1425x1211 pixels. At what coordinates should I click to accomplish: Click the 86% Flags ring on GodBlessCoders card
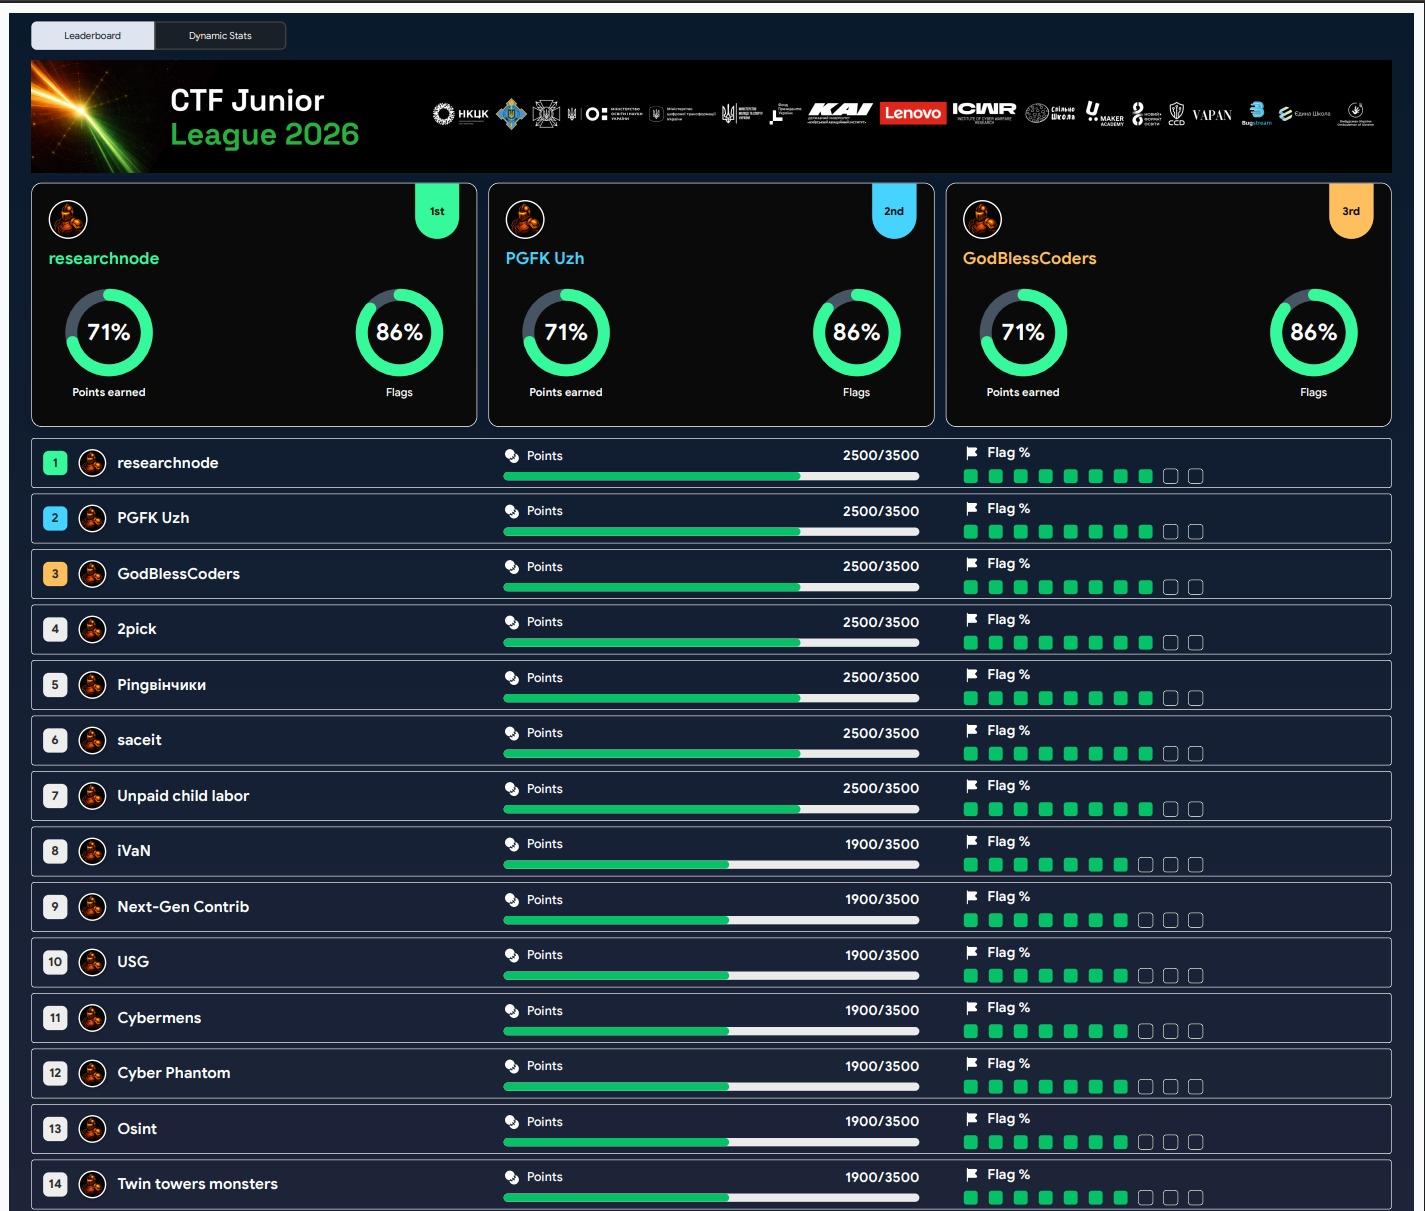point(1313,332)
